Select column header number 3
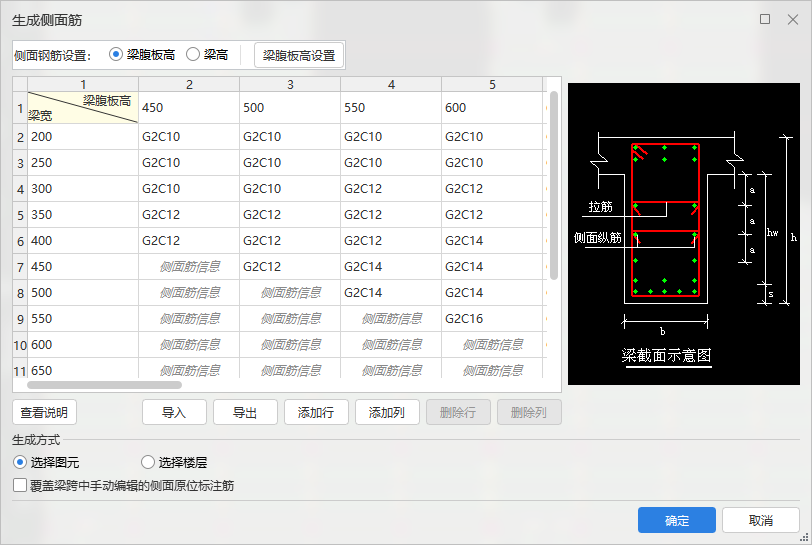 289,85
